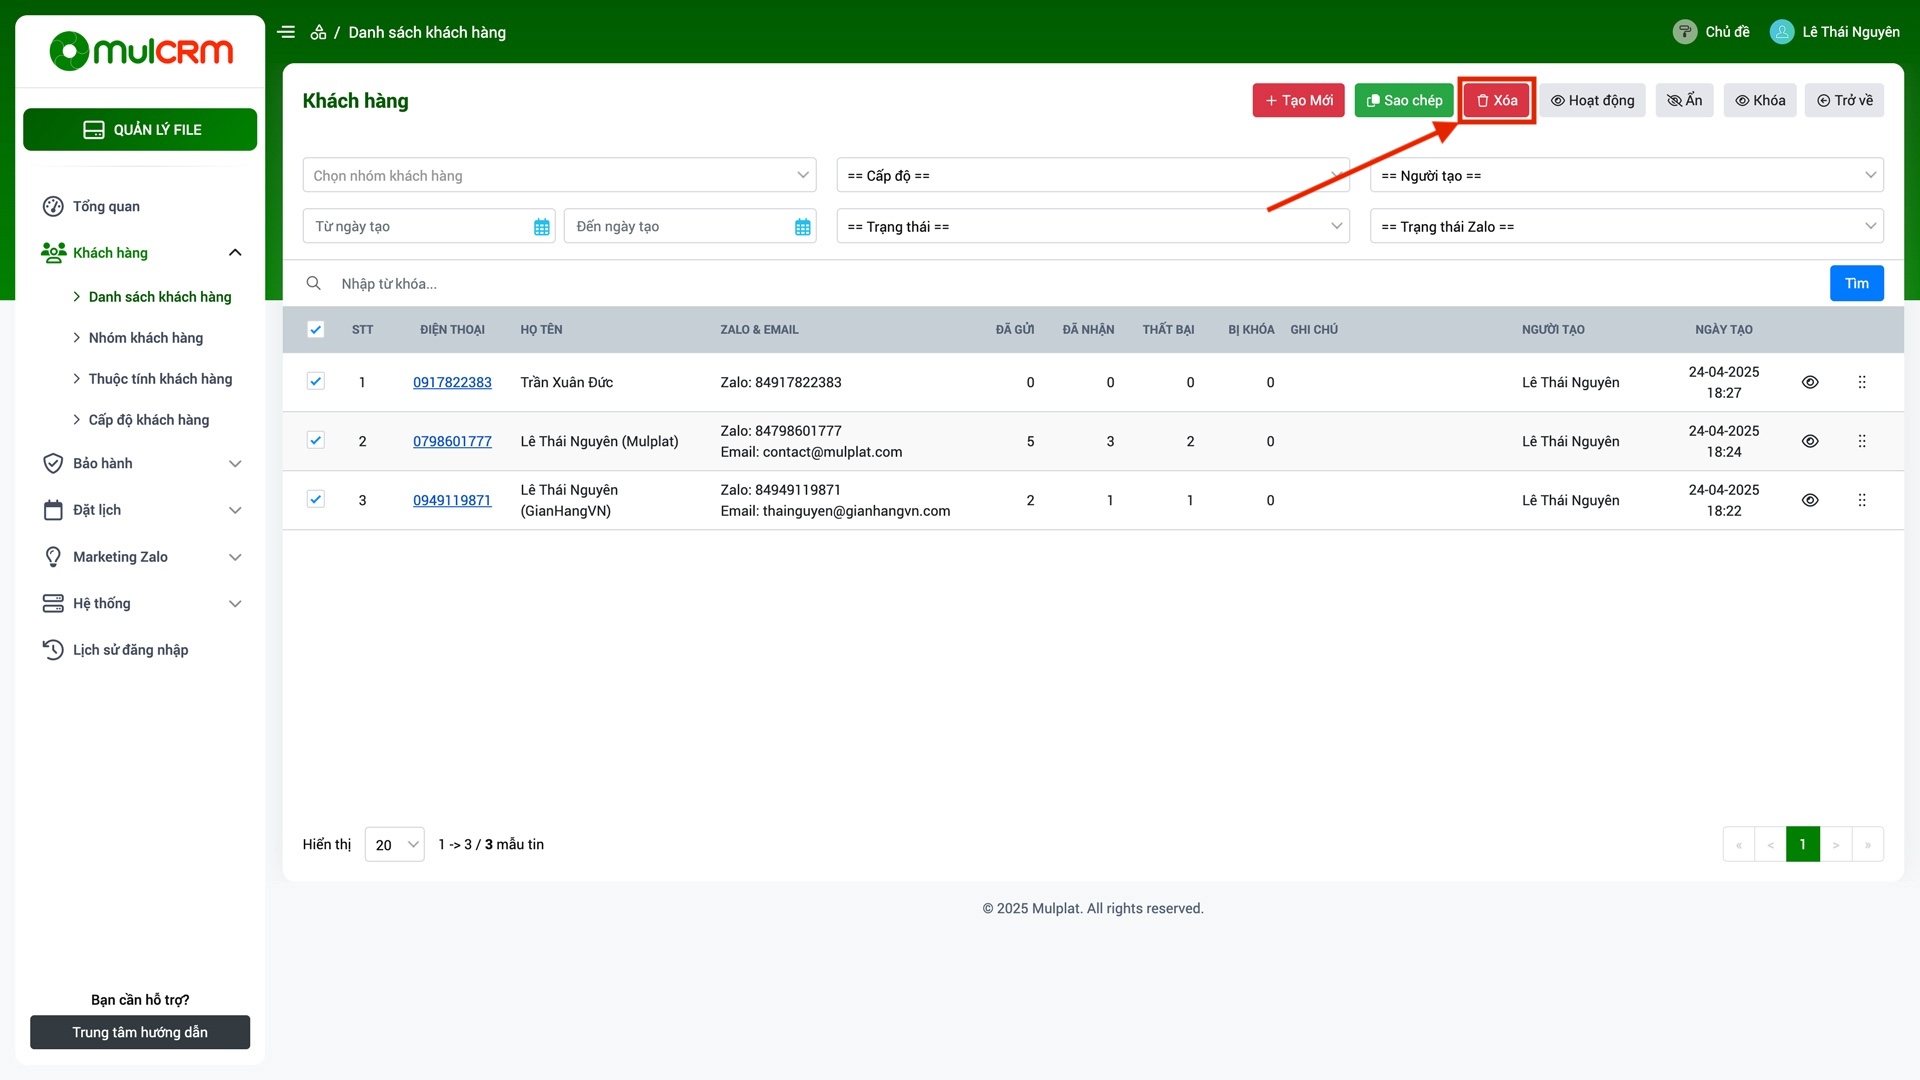Viewport: 1920px width, 1080px height.
Task: Open calendar for Từ ngày tạo
Action: pyautogui.click(x=541, y=227)
